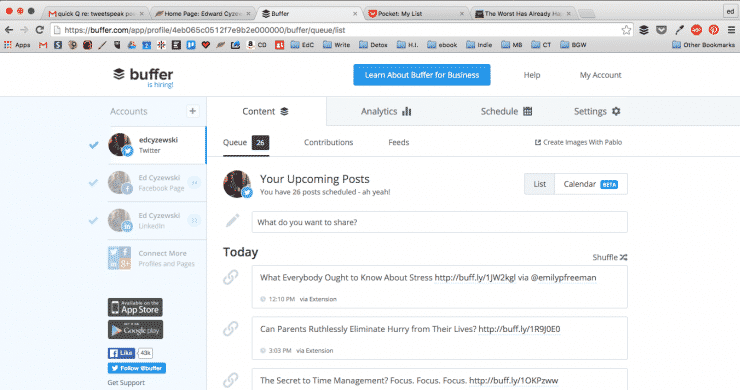Screen dimensions: 740x390
Task: Switch to List view
Action: coord(539,184)
